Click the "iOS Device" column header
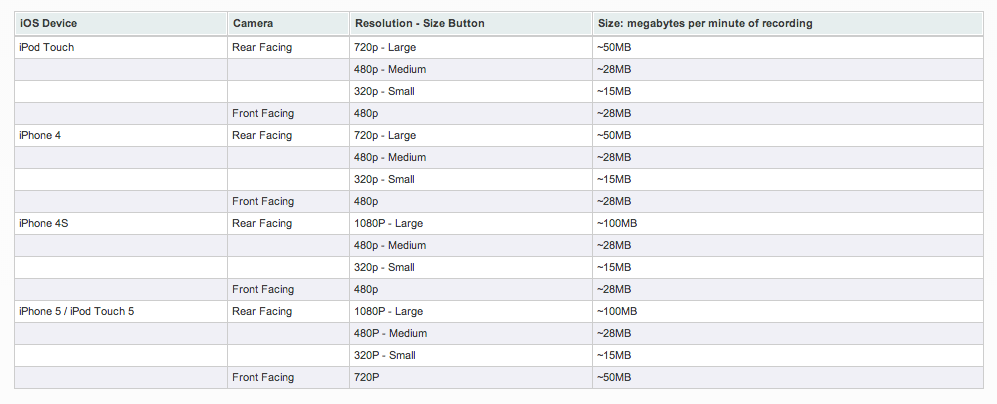Viewport: 997px width, 404px height. (x=49, y=23)
